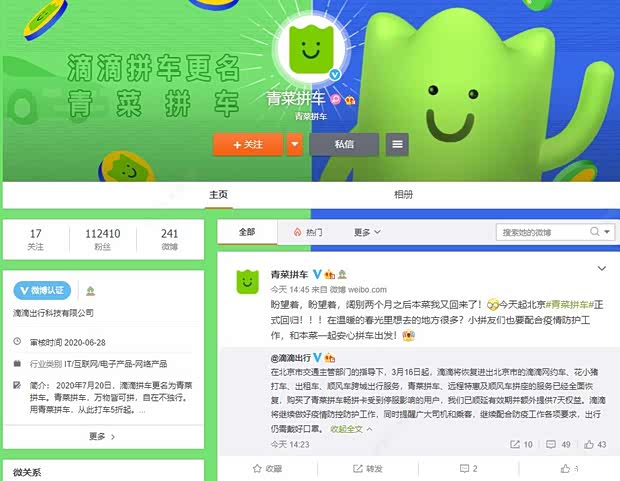Screen dimensions: 620x481
Task: Open the hamburger menu next to 私信
Action: pyautogui.click(x=397, y=144)
